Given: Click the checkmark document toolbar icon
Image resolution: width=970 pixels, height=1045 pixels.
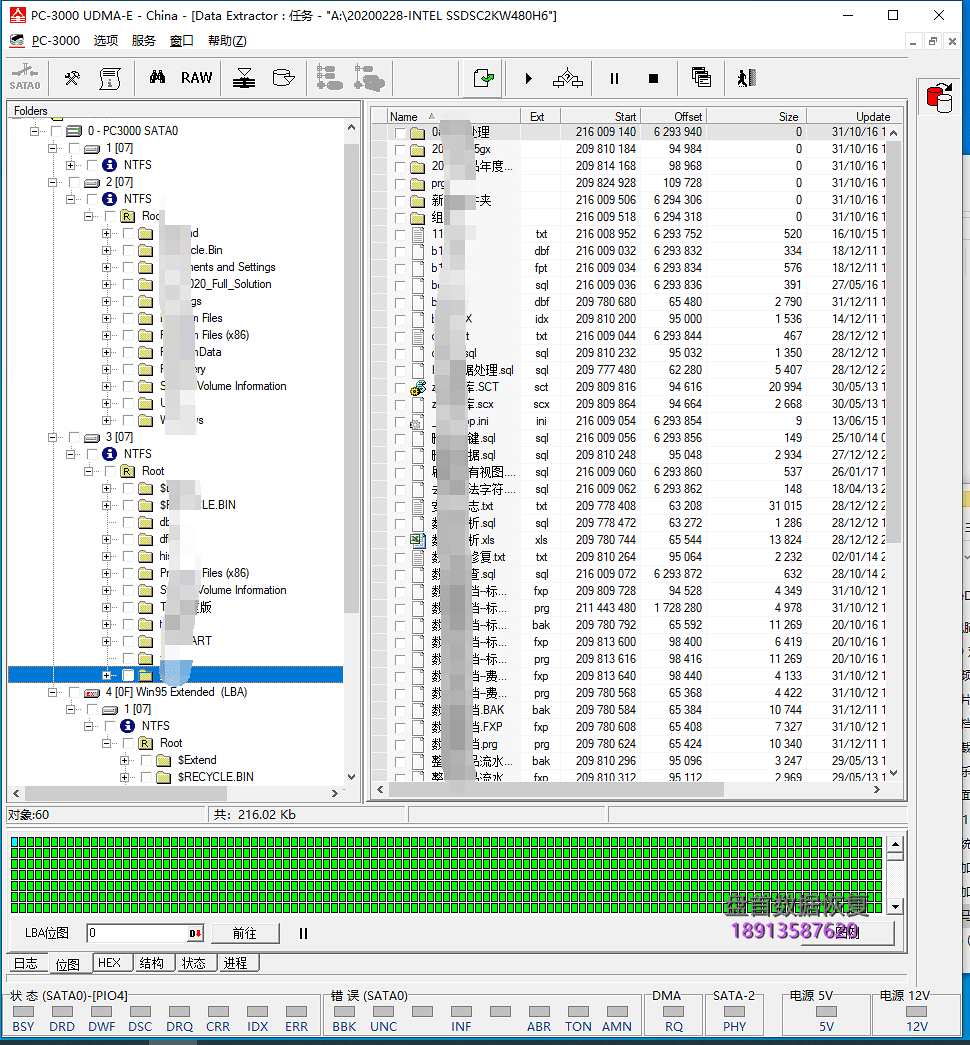Looking at the screenshot, I should tap(483, 78).
